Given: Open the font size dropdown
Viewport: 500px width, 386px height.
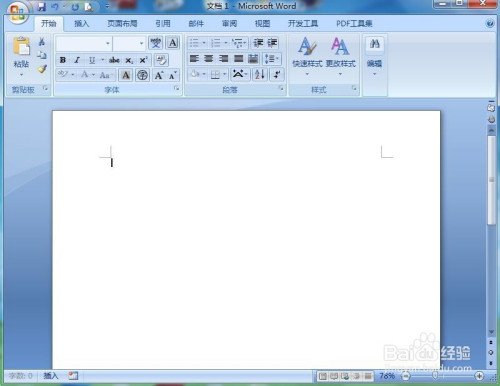Looking at the screenshot, I should tap(141, 43).
